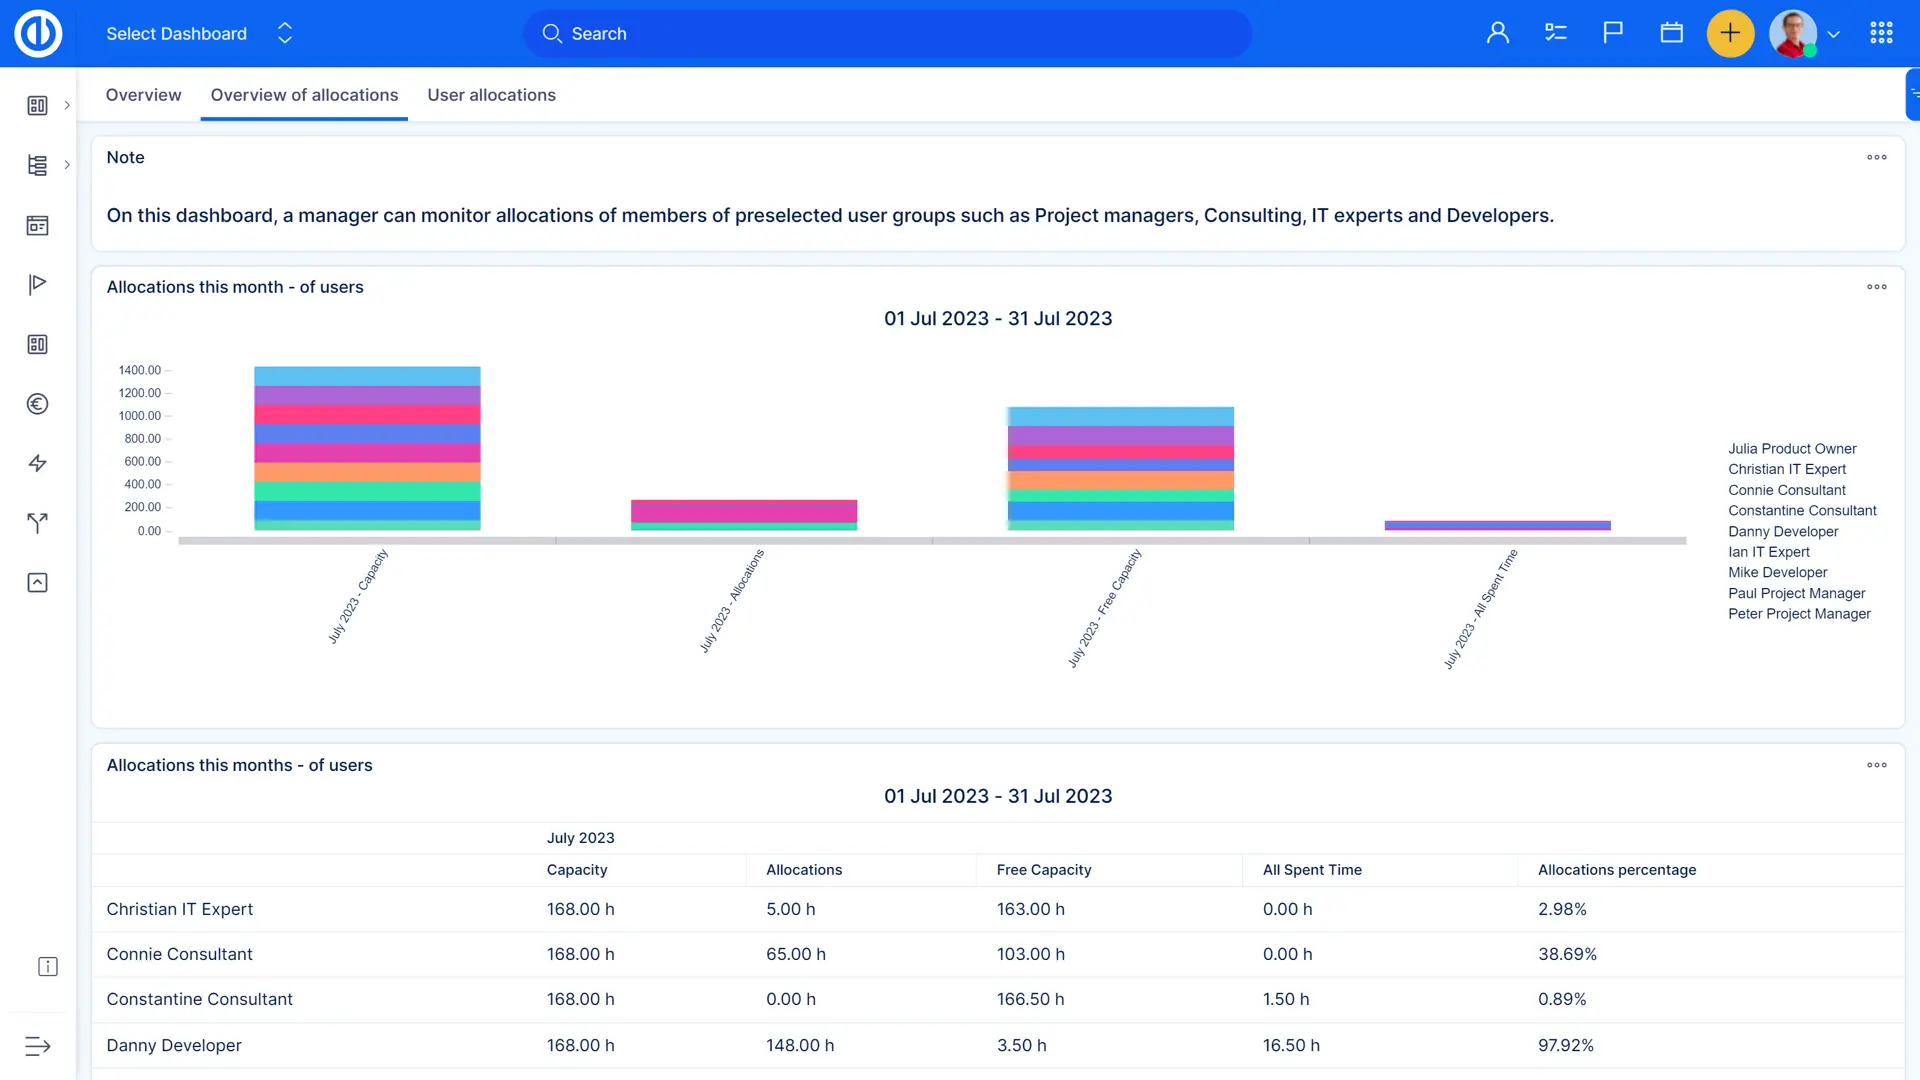Click the user profile icon in header

tap(1497, 33)
